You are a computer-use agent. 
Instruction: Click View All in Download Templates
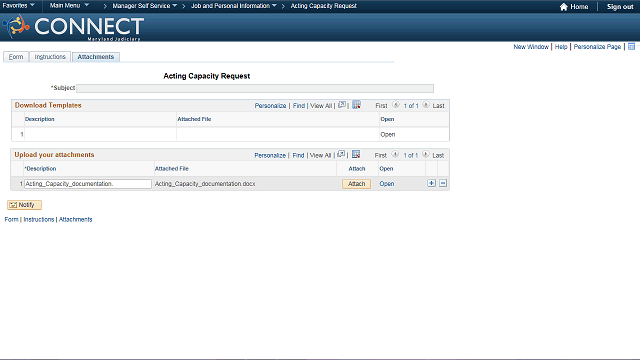pyautogui.click(x=321, y=106)
